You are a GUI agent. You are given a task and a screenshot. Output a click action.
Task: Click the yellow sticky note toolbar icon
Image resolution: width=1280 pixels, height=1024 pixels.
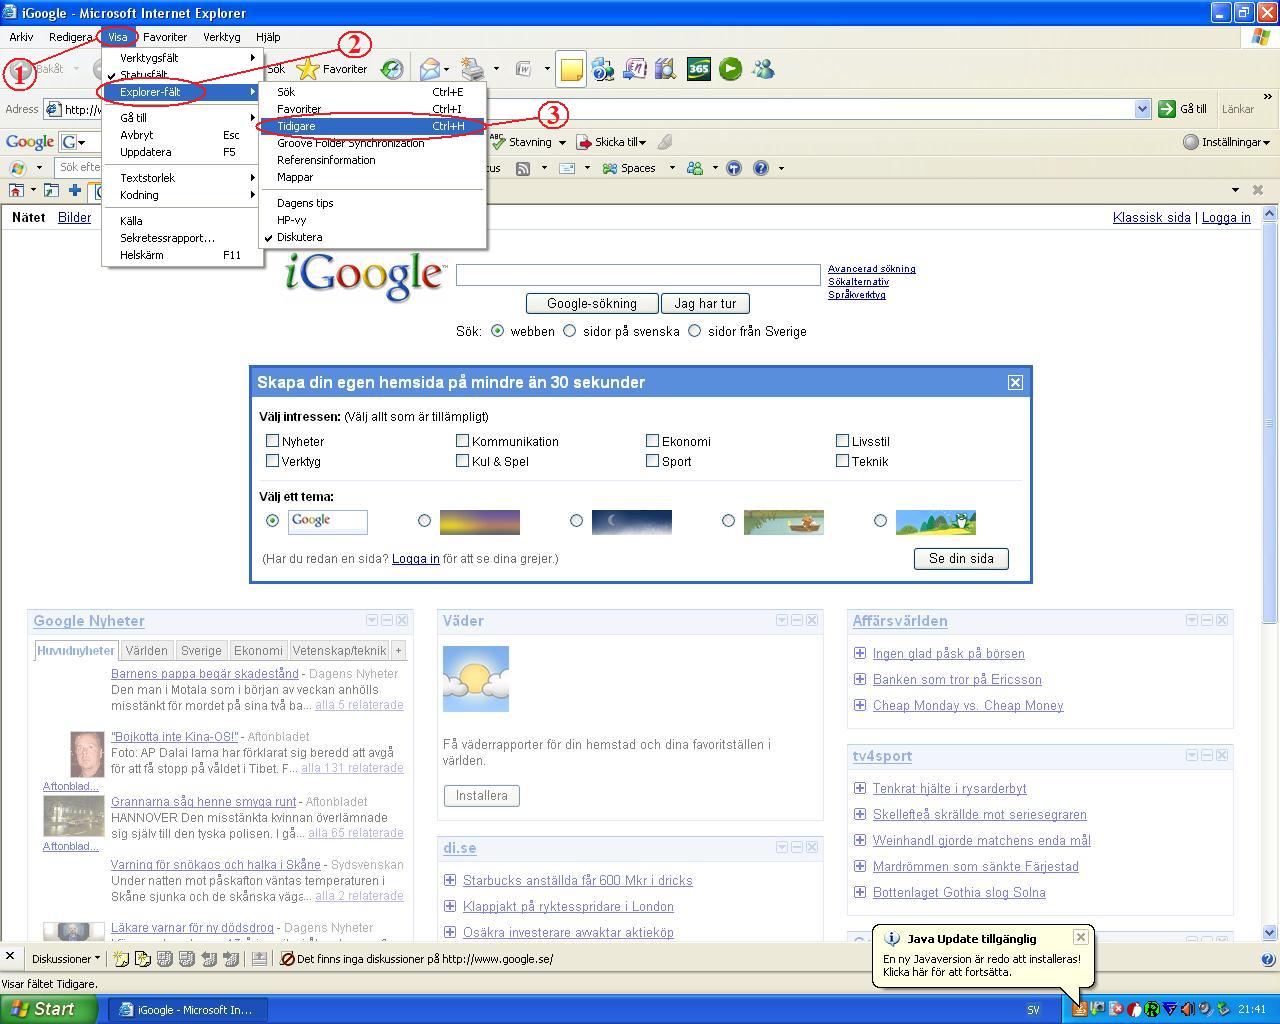coord(571,69)
